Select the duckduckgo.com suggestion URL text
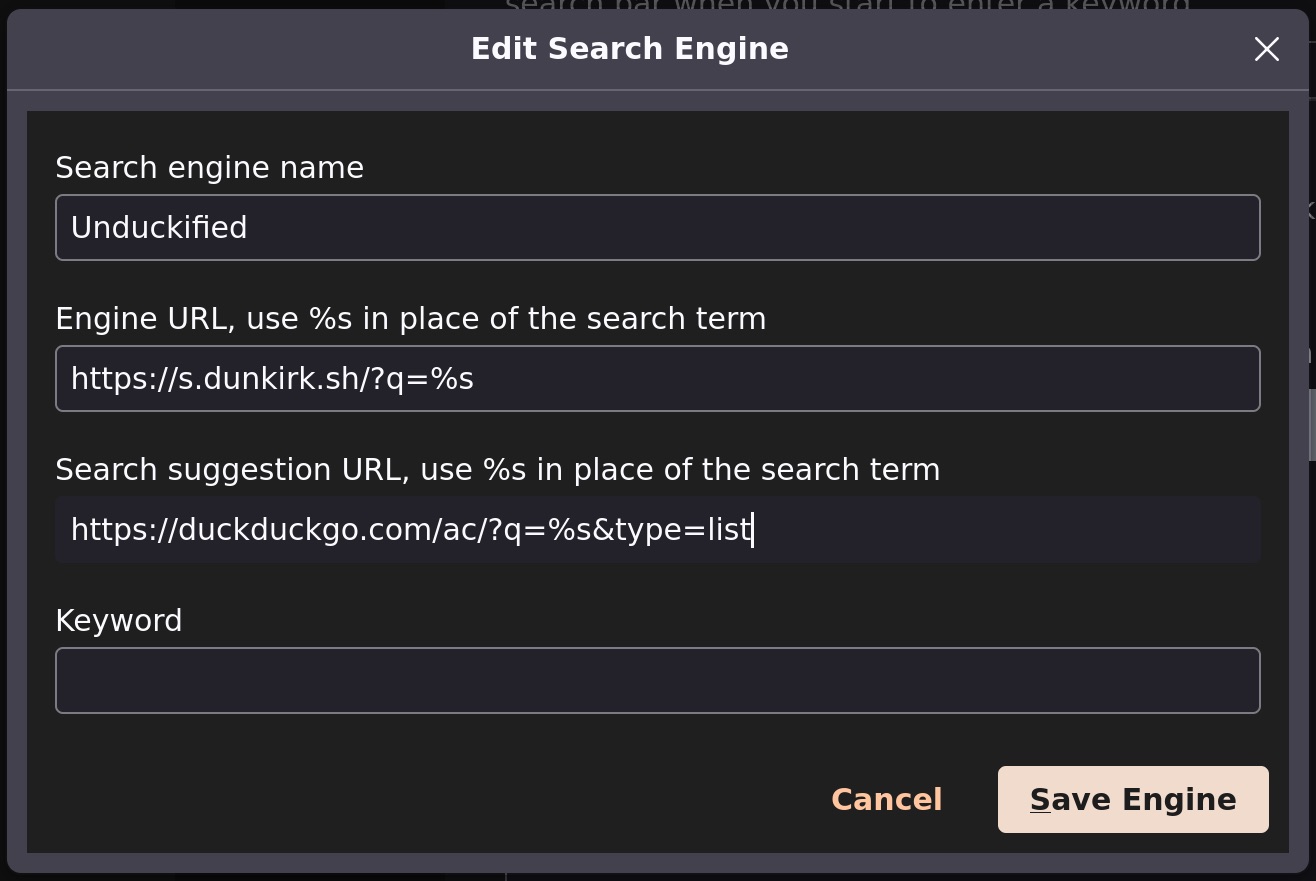This screenshot has width=1316, height=881. (x=410, y=528)
